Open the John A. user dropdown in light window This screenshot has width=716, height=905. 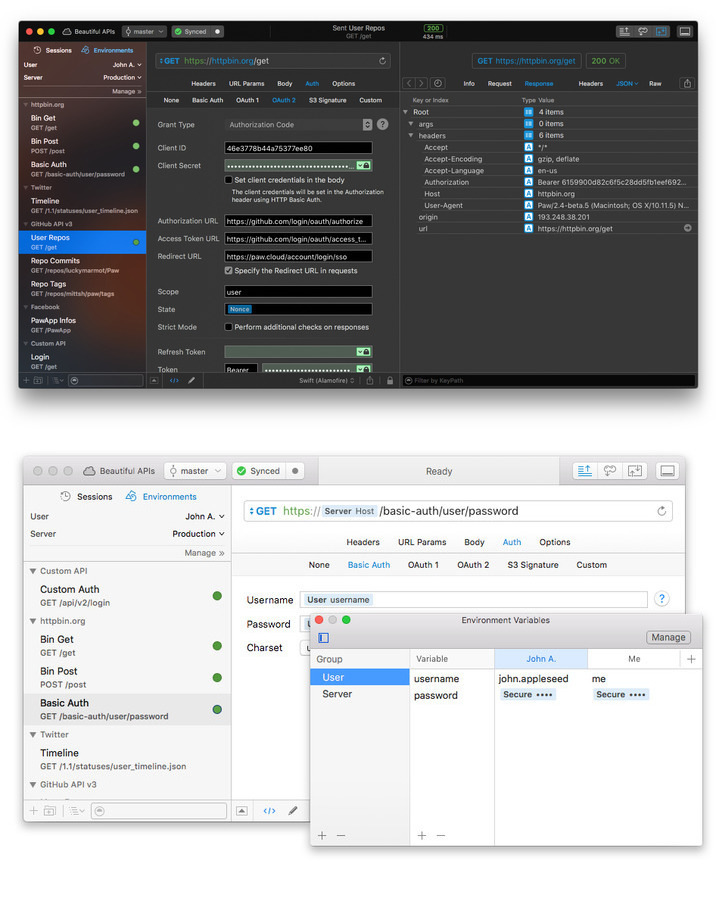pyautogui.click(x=204, y=516)
